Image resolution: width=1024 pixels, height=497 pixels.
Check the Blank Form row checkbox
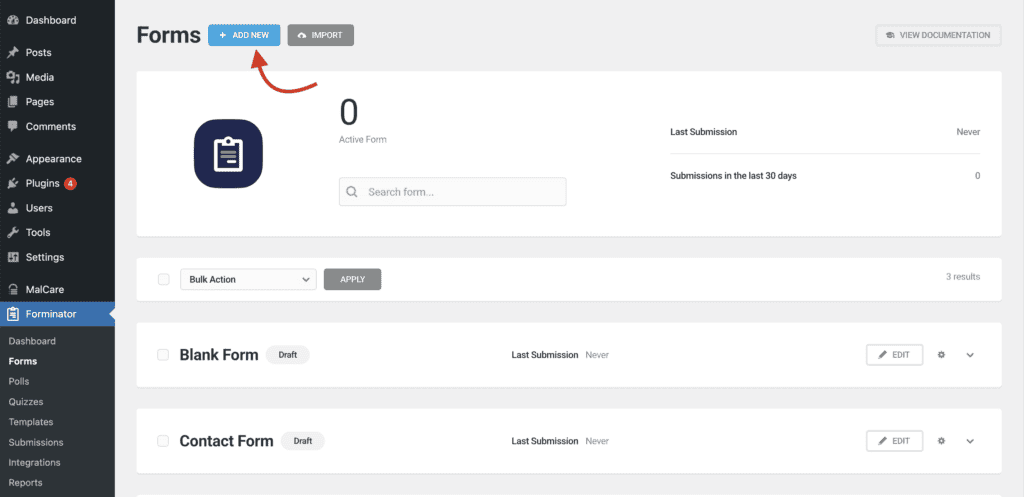tap(163, 355)
